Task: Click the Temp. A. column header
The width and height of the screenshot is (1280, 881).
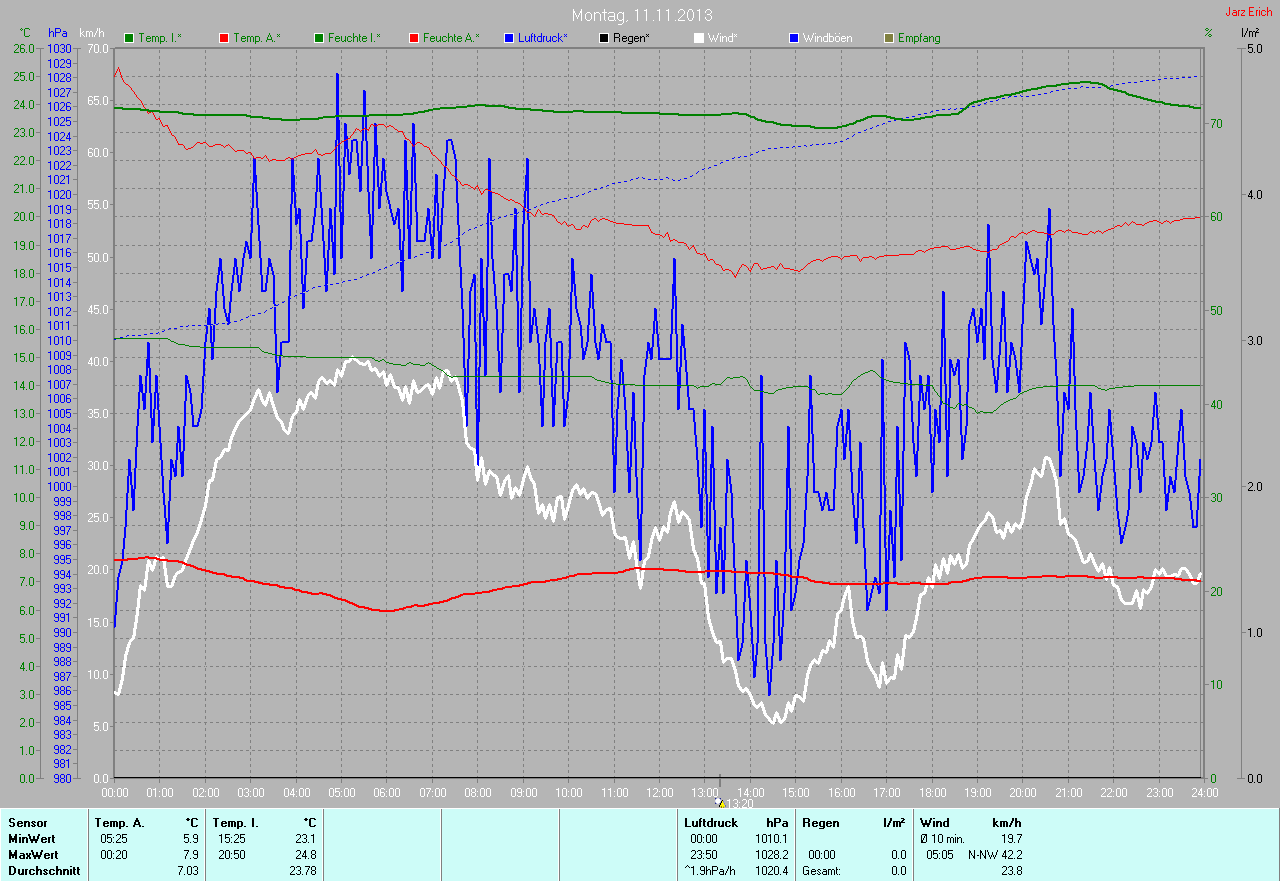Action: [119, 823]
